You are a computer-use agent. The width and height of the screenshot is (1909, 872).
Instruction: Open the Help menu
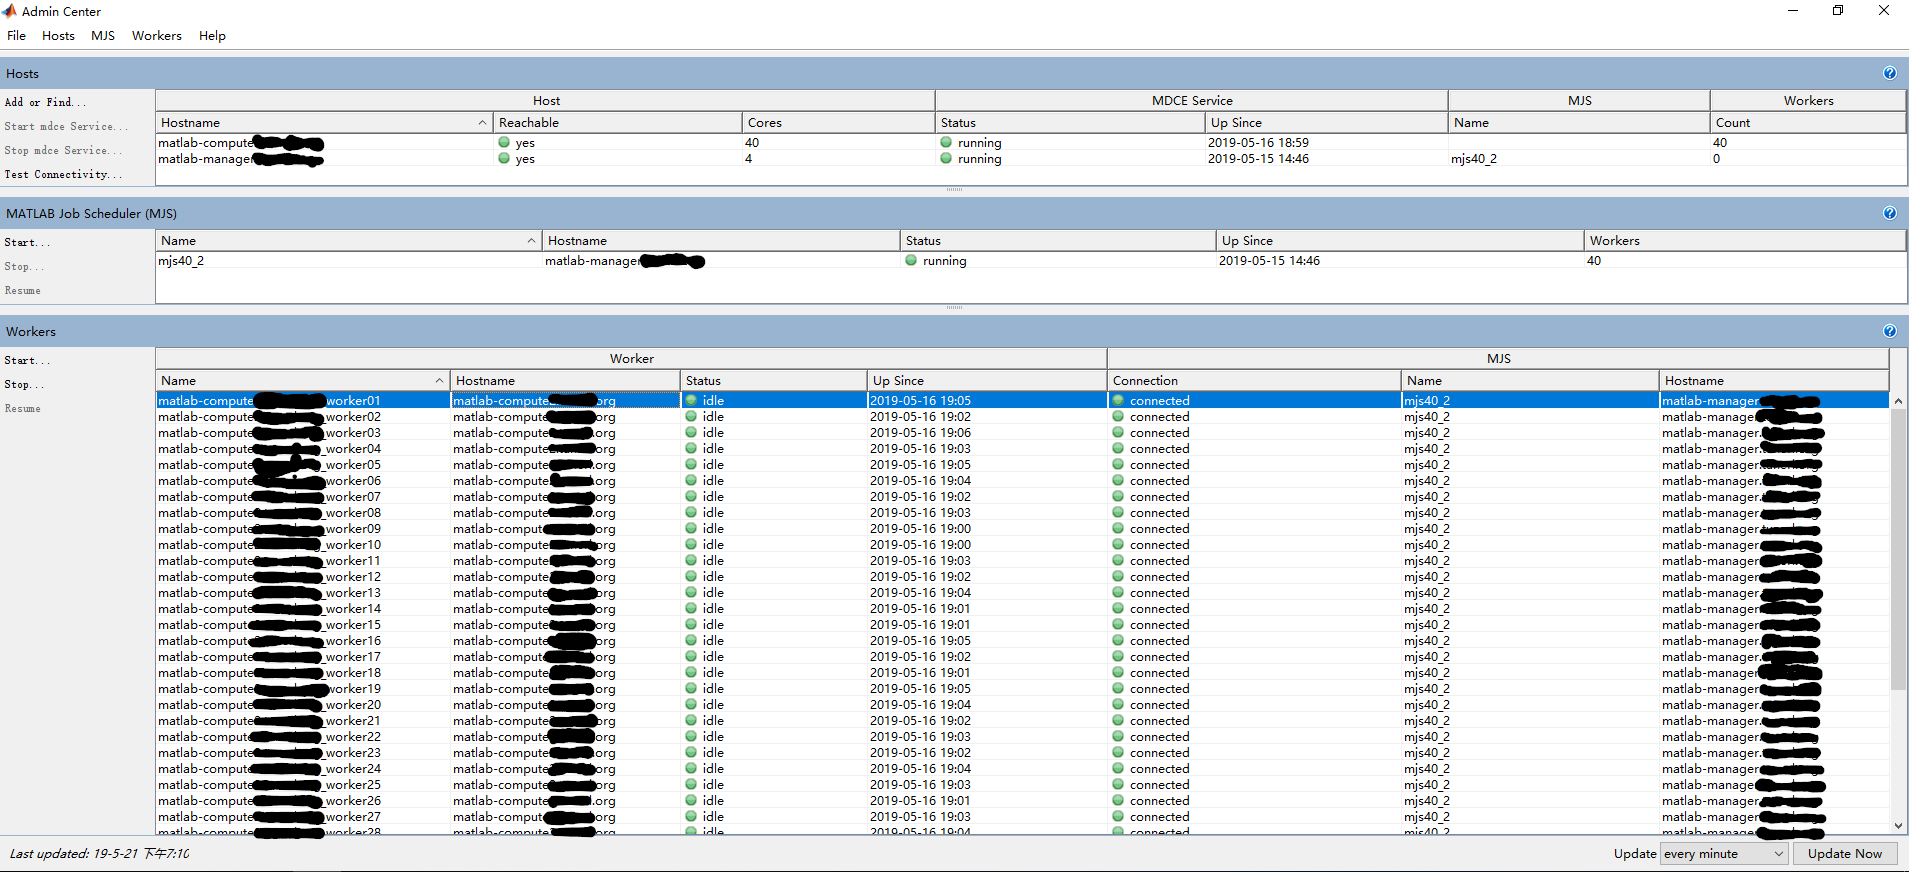212,36
